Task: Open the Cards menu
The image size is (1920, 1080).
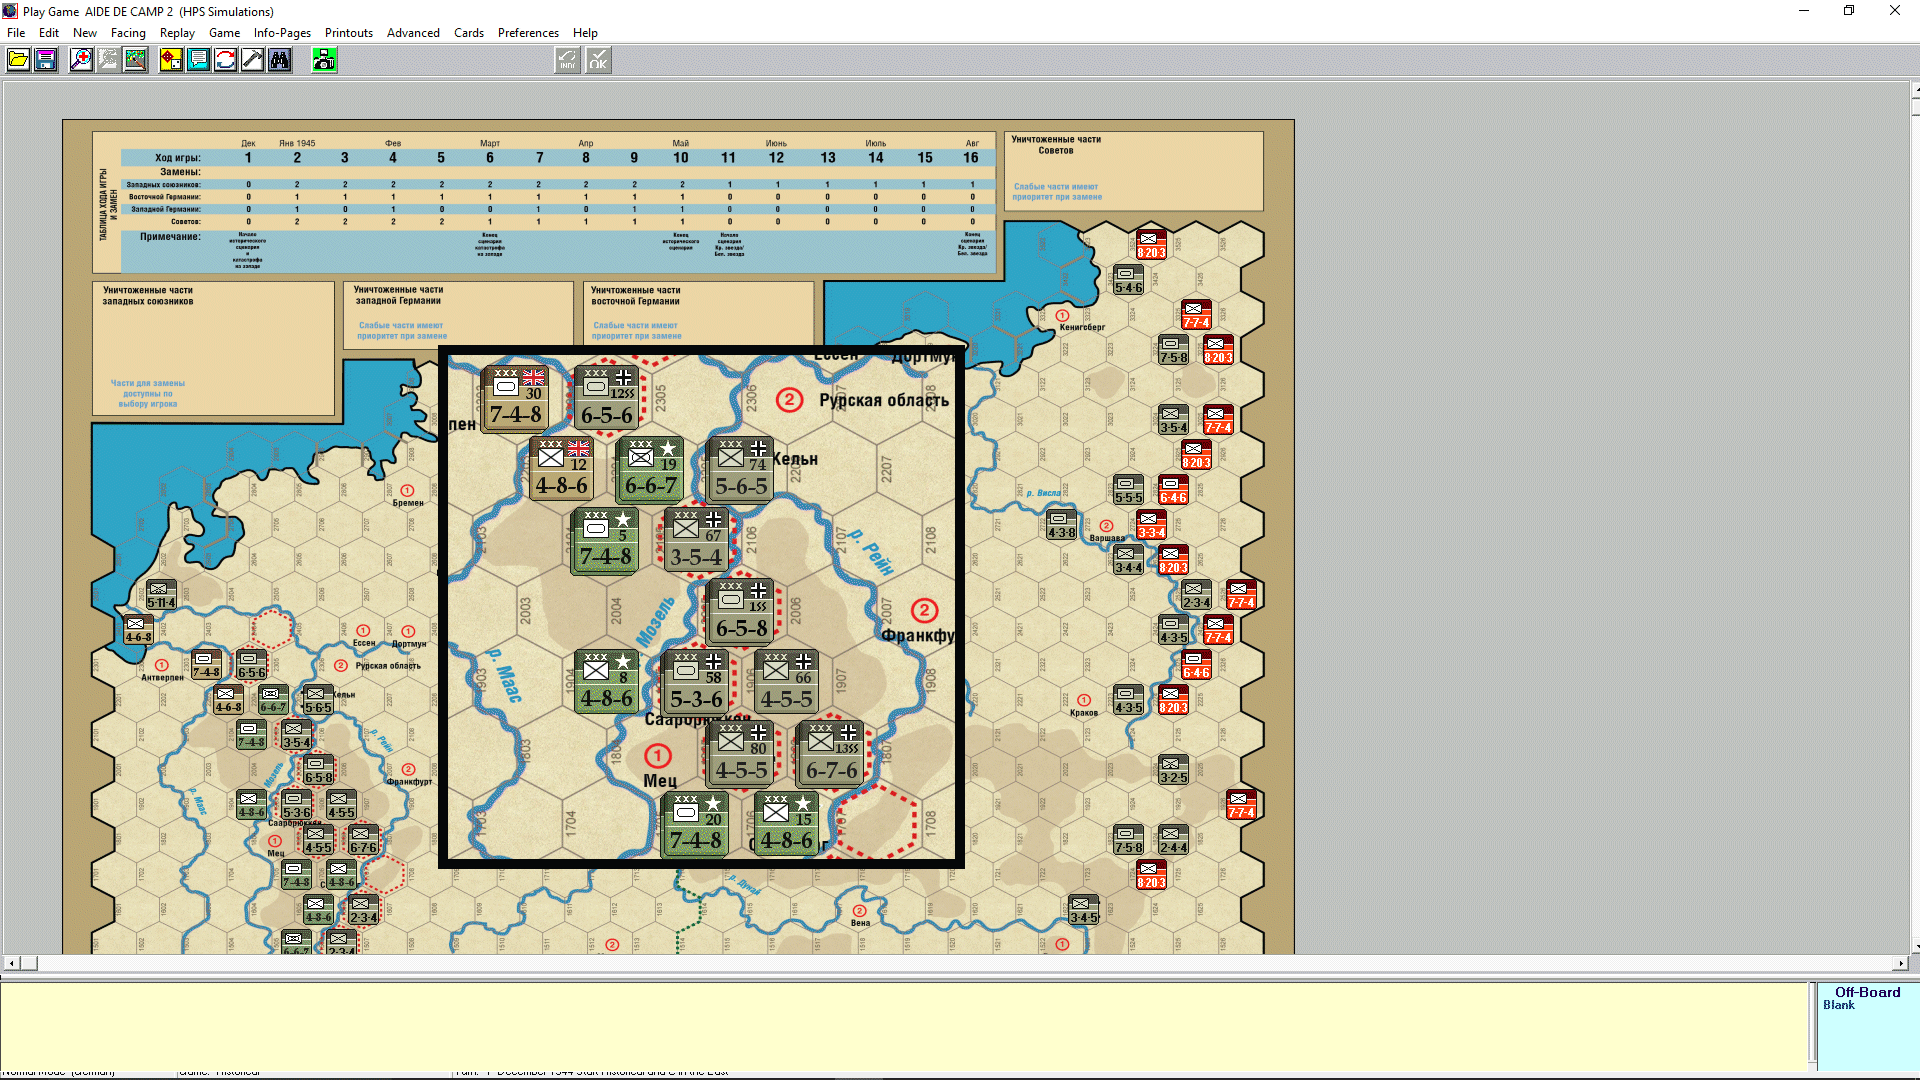Action: (468, 33)
